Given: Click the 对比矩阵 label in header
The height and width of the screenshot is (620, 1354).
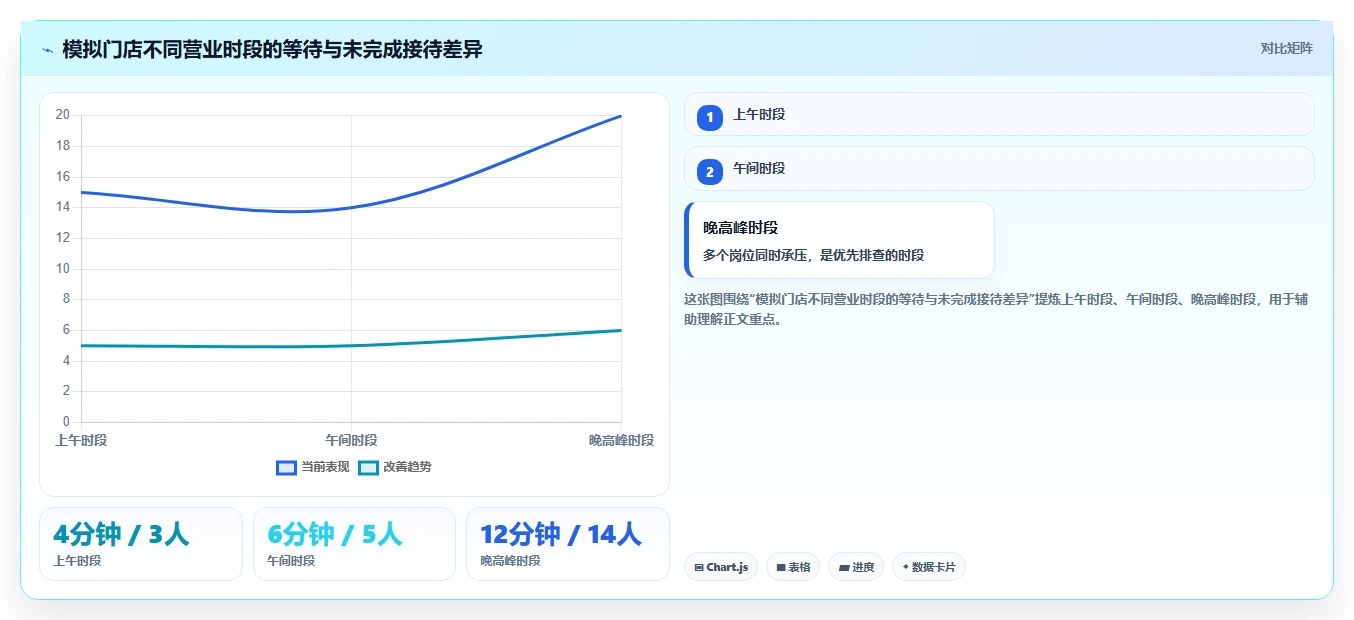Looking at the screenshot, I should (x=1286, y=48).
